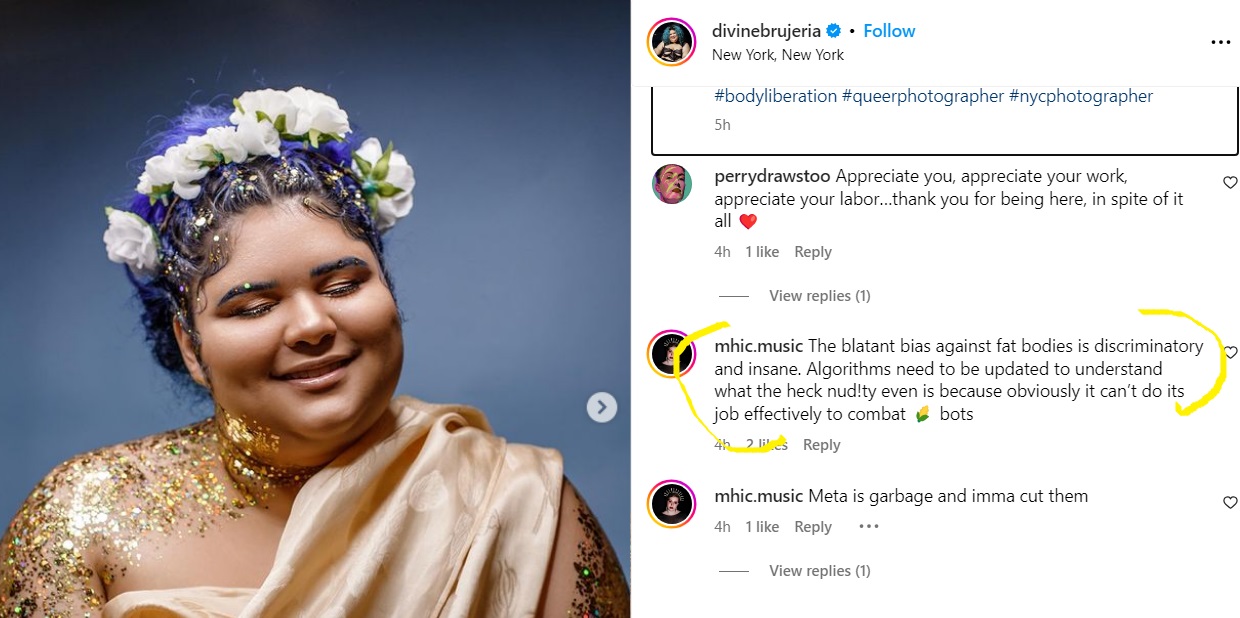Expand replies under "Meta is garbage" comment
1240x618 pixels.
(819, 571)
